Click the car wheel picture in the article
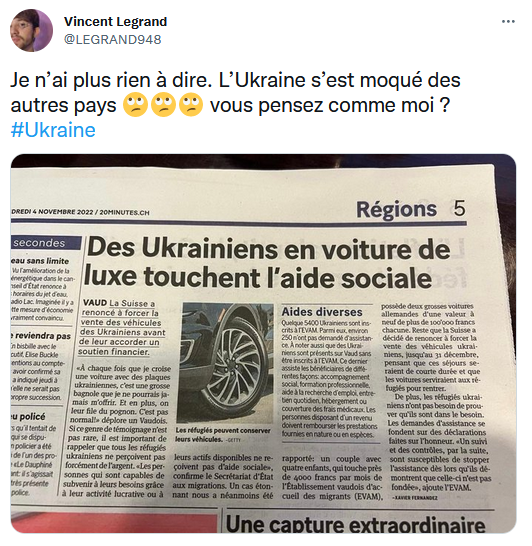The image size is (532, 546). [225, 363]
